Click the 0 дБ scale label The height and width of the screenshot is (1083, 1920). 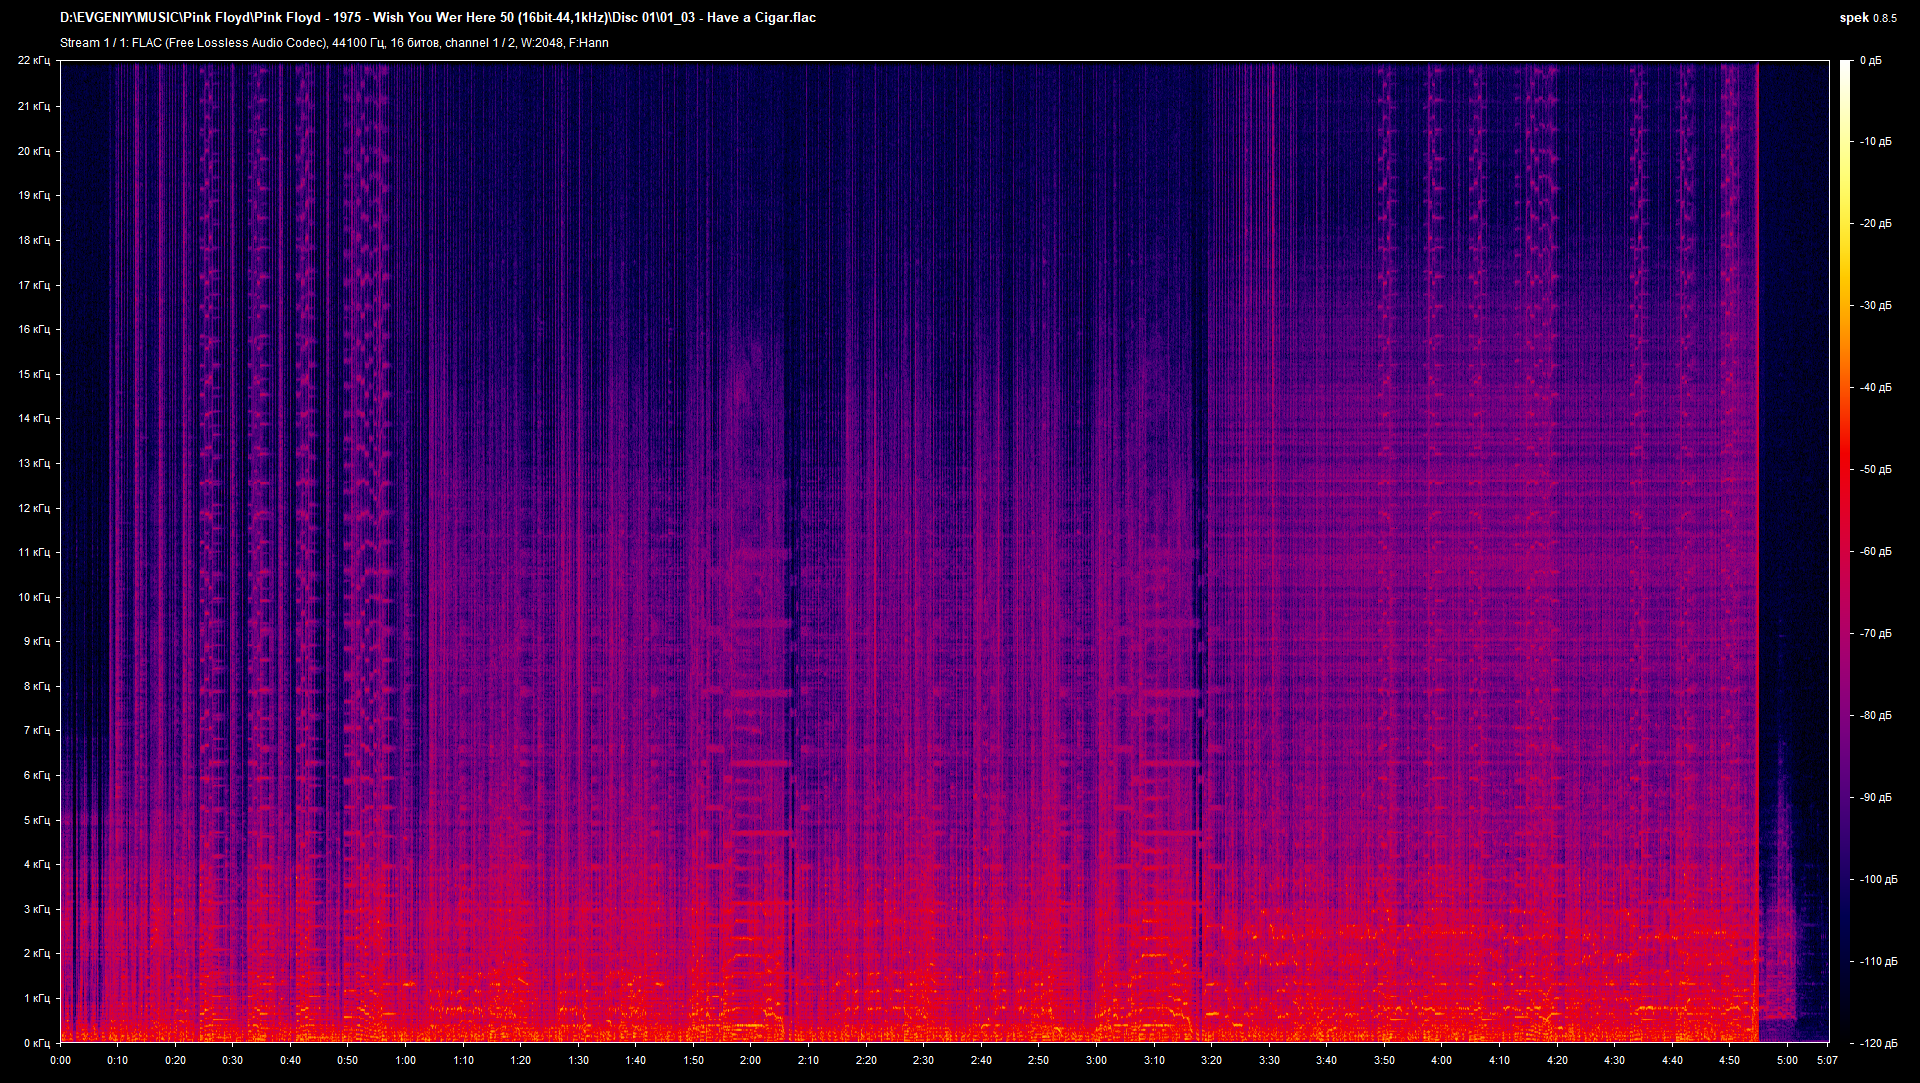pyautogui.click(x=1870, y=61)
